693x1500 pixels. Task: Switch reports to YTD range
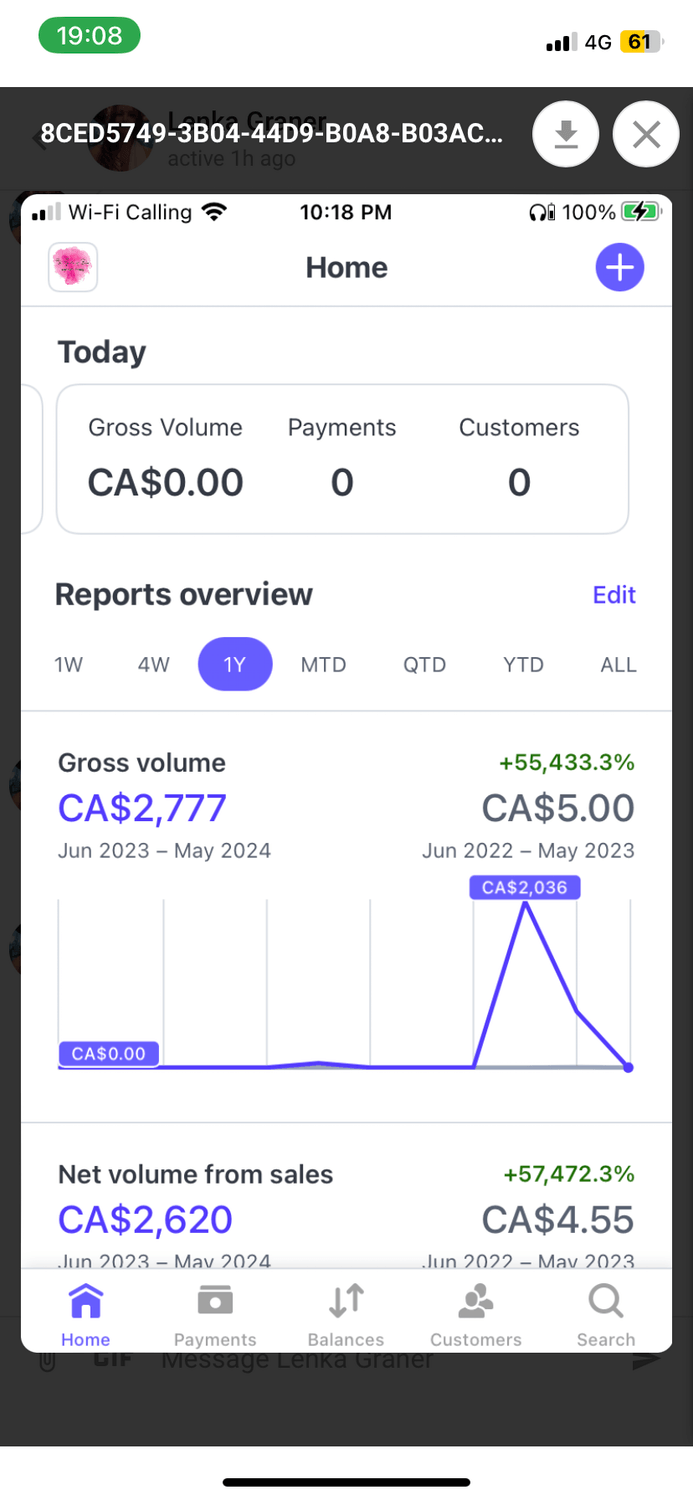(x=523, y=665)
